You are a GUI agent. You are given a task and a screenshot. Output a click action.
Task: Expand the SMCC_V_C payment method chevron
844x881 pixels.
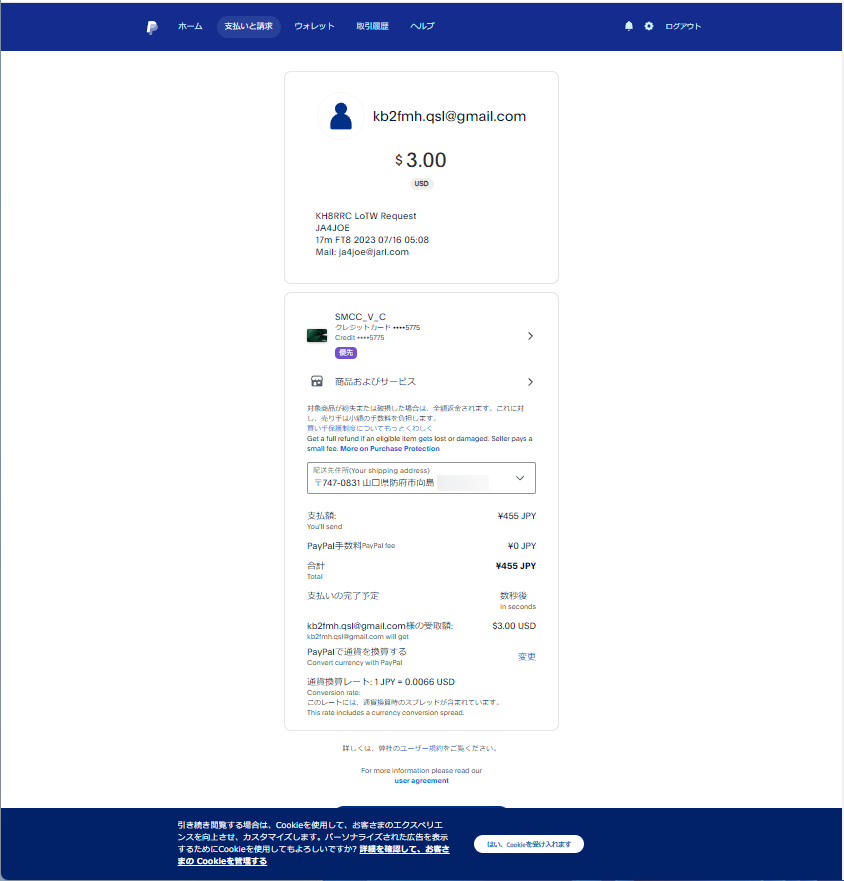point(530,336)
